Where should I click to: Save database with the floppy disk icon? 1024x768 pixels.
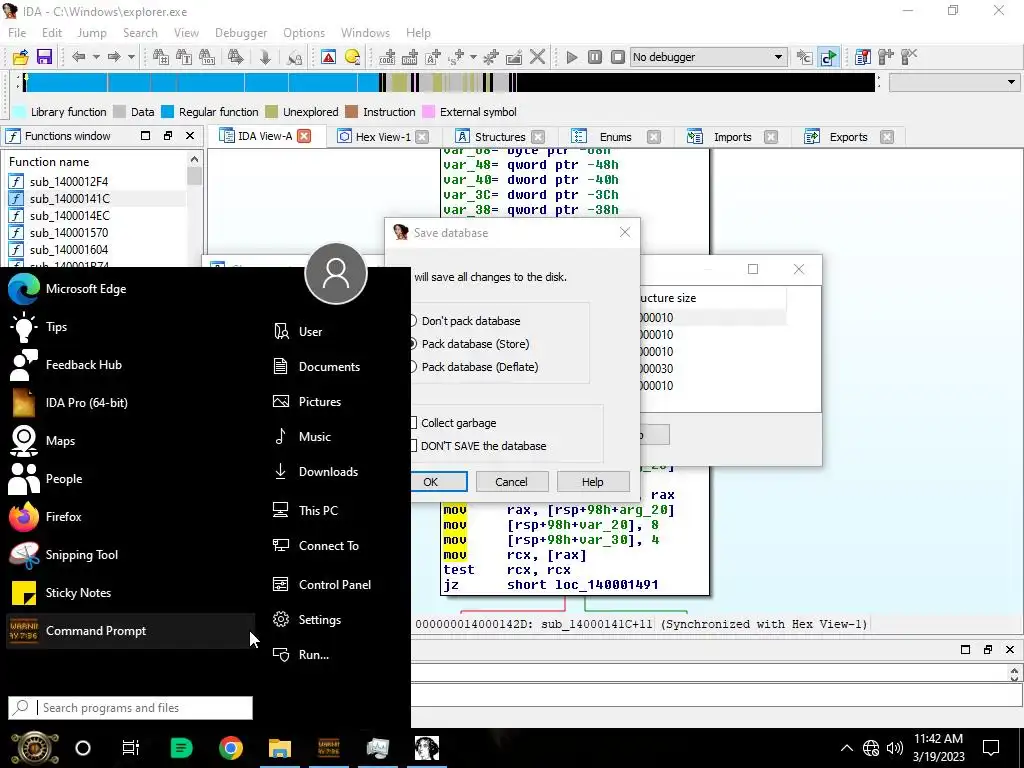[x=44, y=57]
